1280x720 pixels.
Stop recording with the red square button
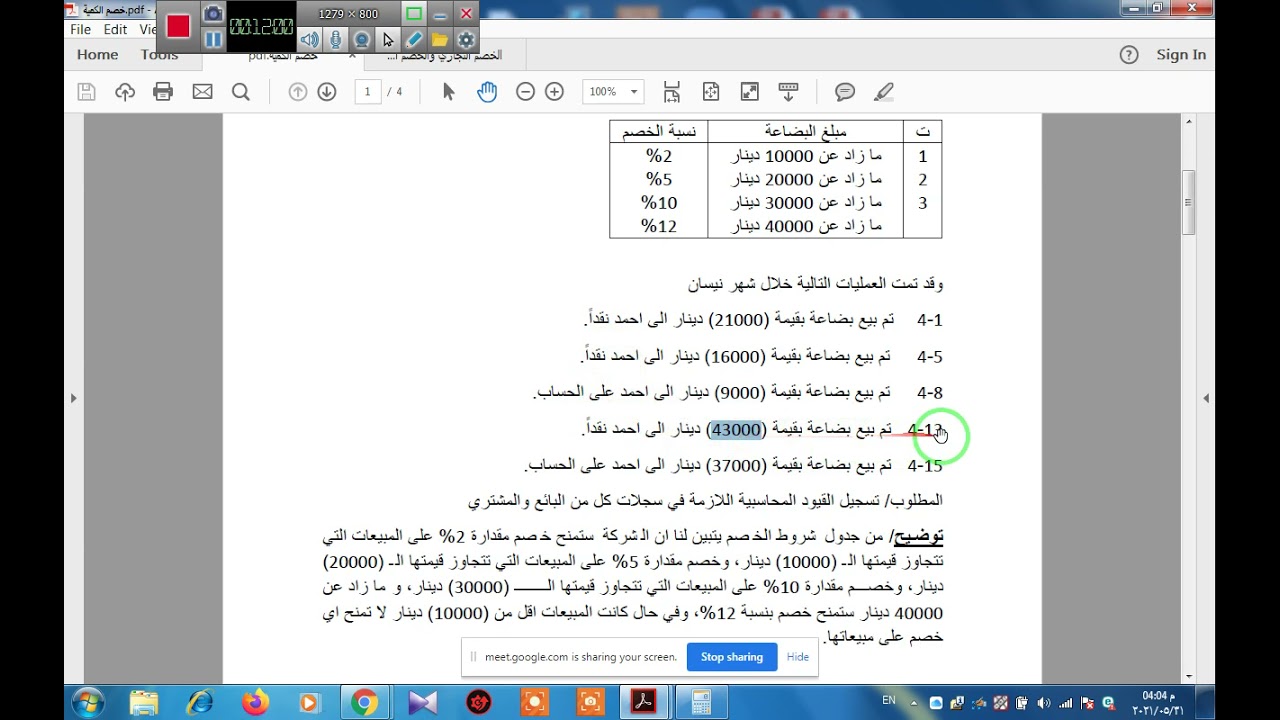178,26
